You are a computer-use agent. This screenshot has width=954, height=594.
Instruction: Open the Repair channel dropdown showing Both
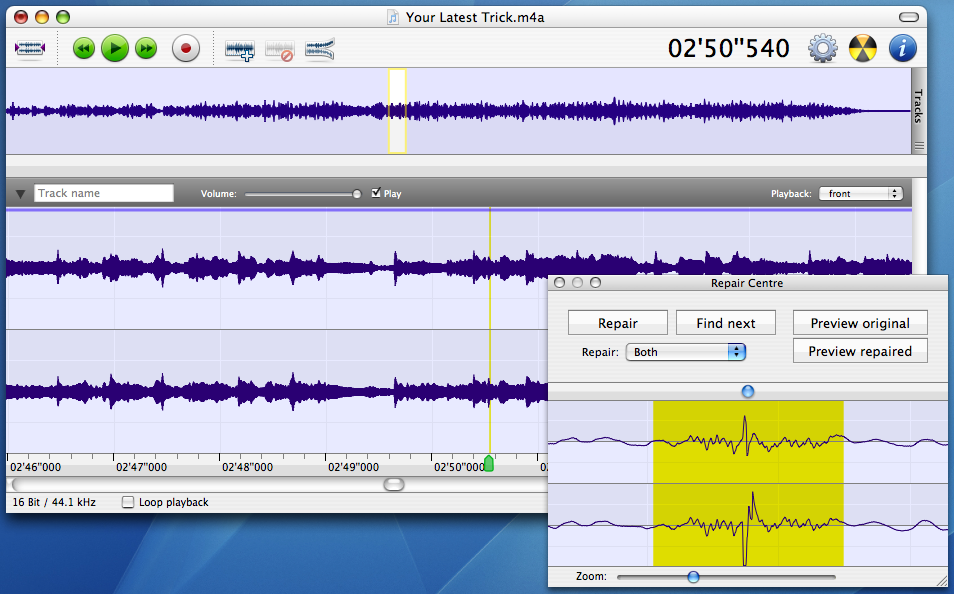[686, 352]
